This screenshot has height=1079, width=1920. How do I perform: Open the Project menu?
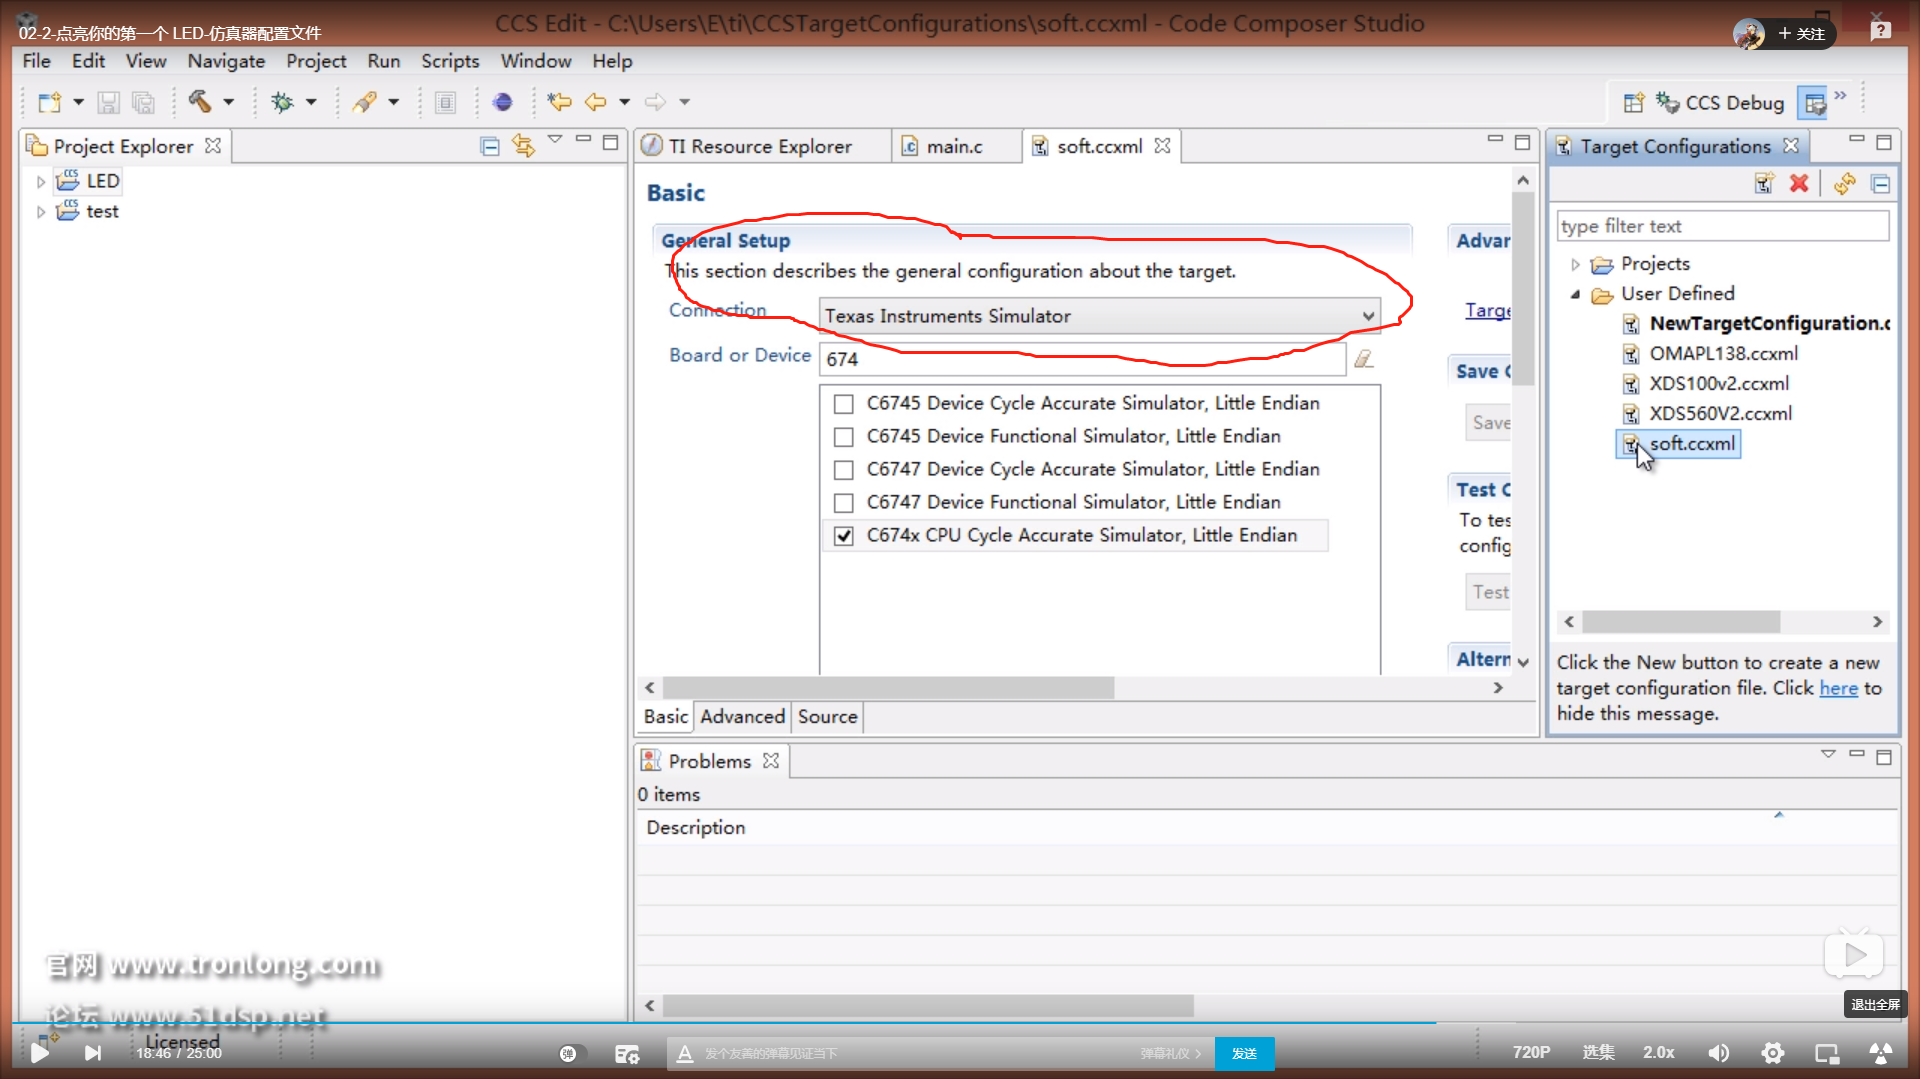tap(316, 61)
